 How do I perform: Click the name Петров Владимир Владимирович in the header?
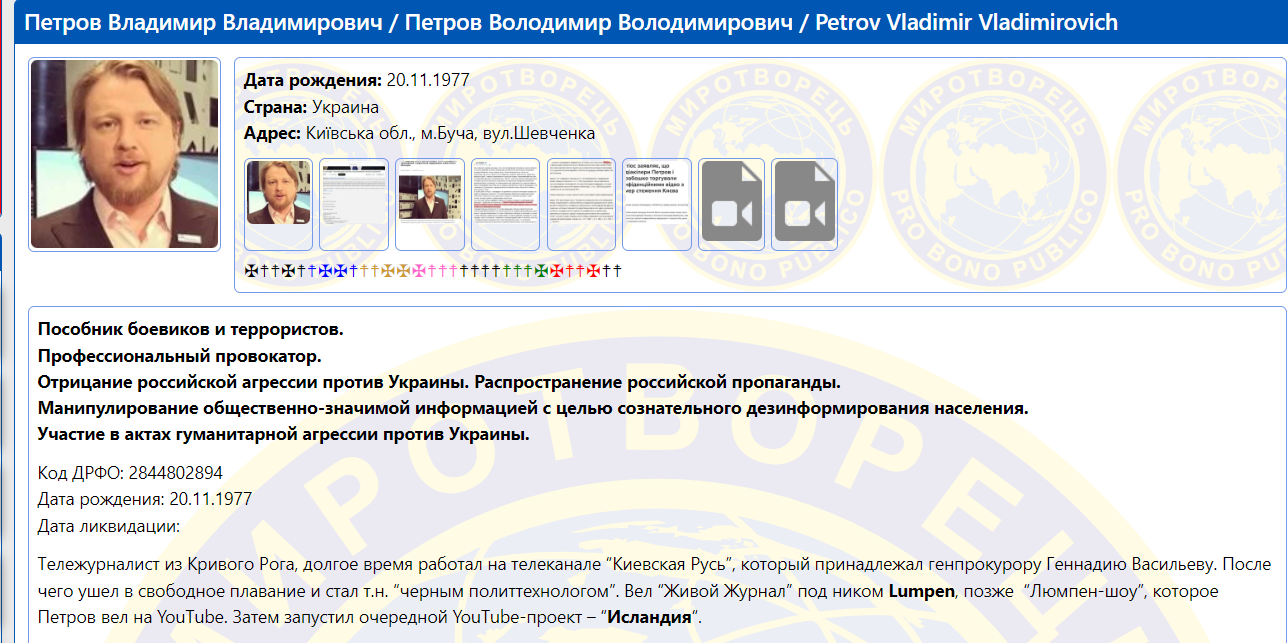pos(195,23)
